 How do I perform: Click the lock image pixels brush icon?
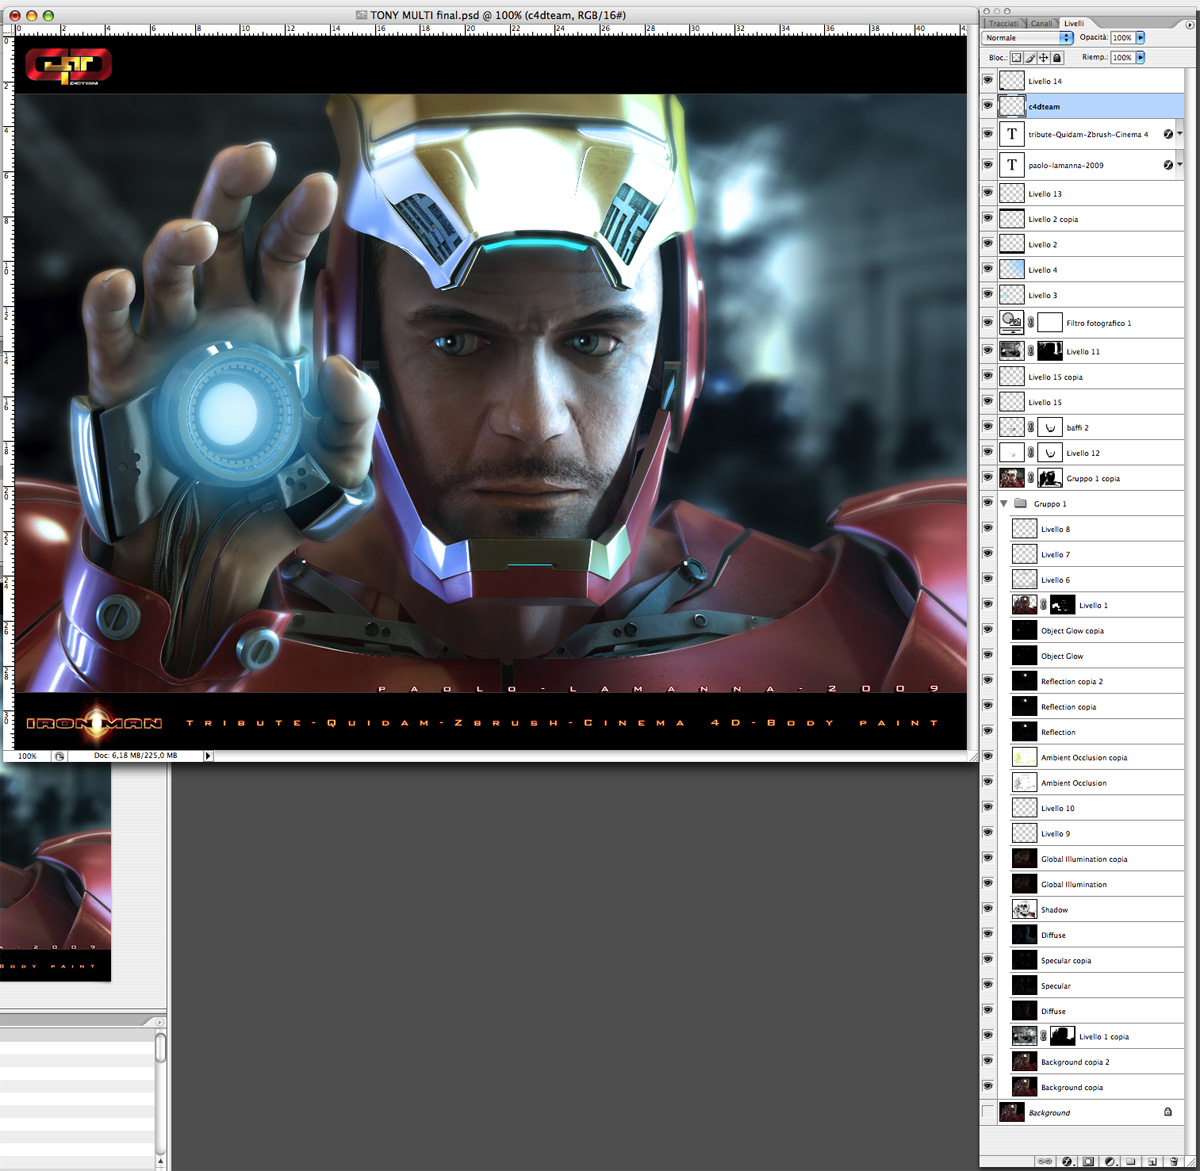coord(1030,58)
